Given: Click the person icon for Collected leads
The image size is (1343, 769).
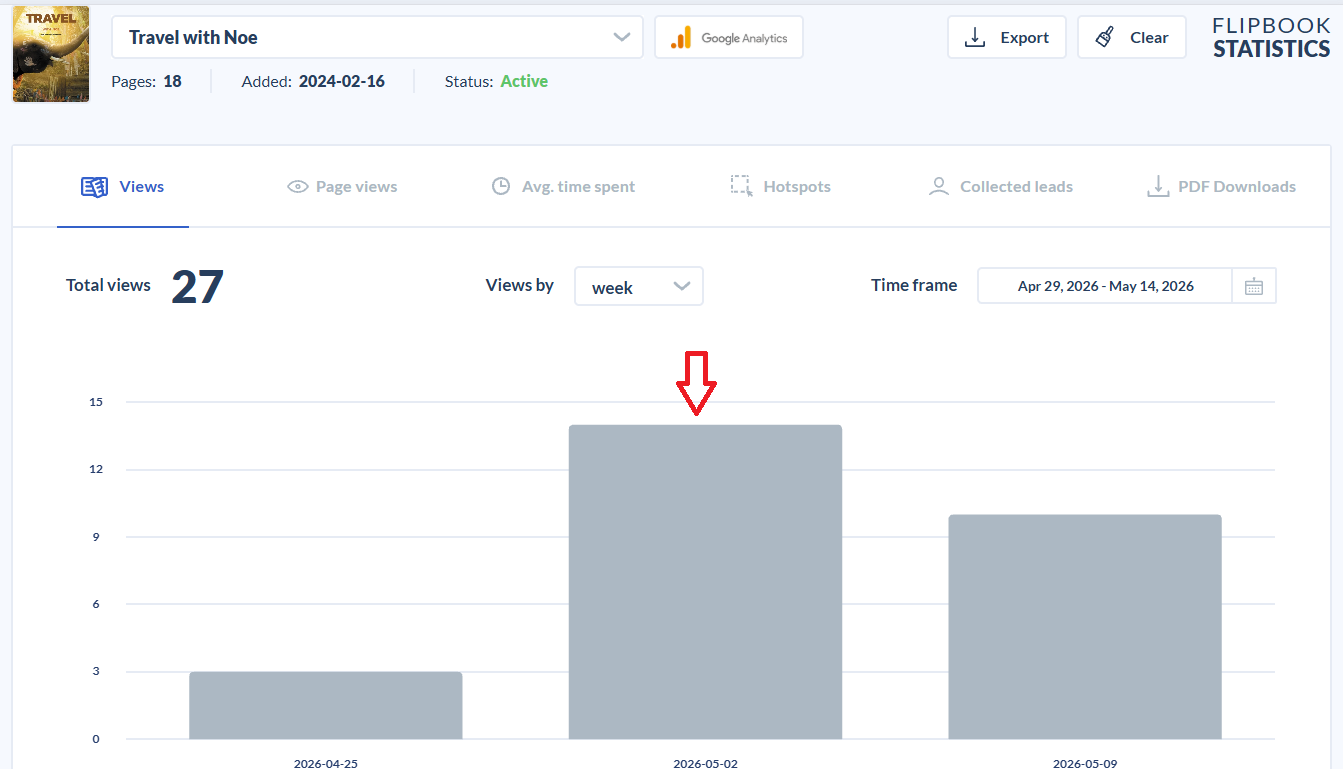Looking at the screenshot, I should point(938,187).
